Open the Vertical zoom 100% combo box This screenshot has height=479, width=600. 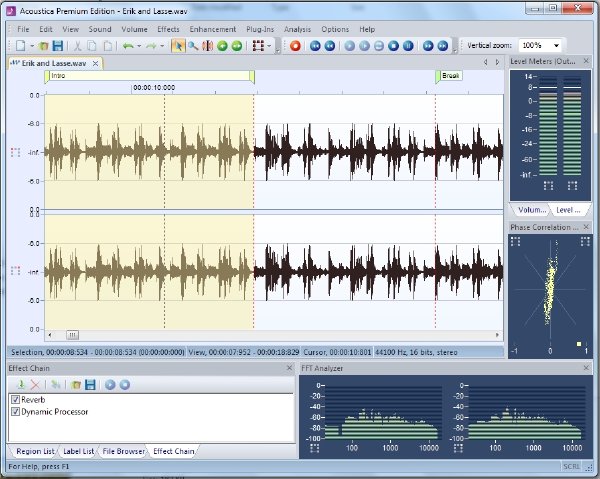(540, 46)
